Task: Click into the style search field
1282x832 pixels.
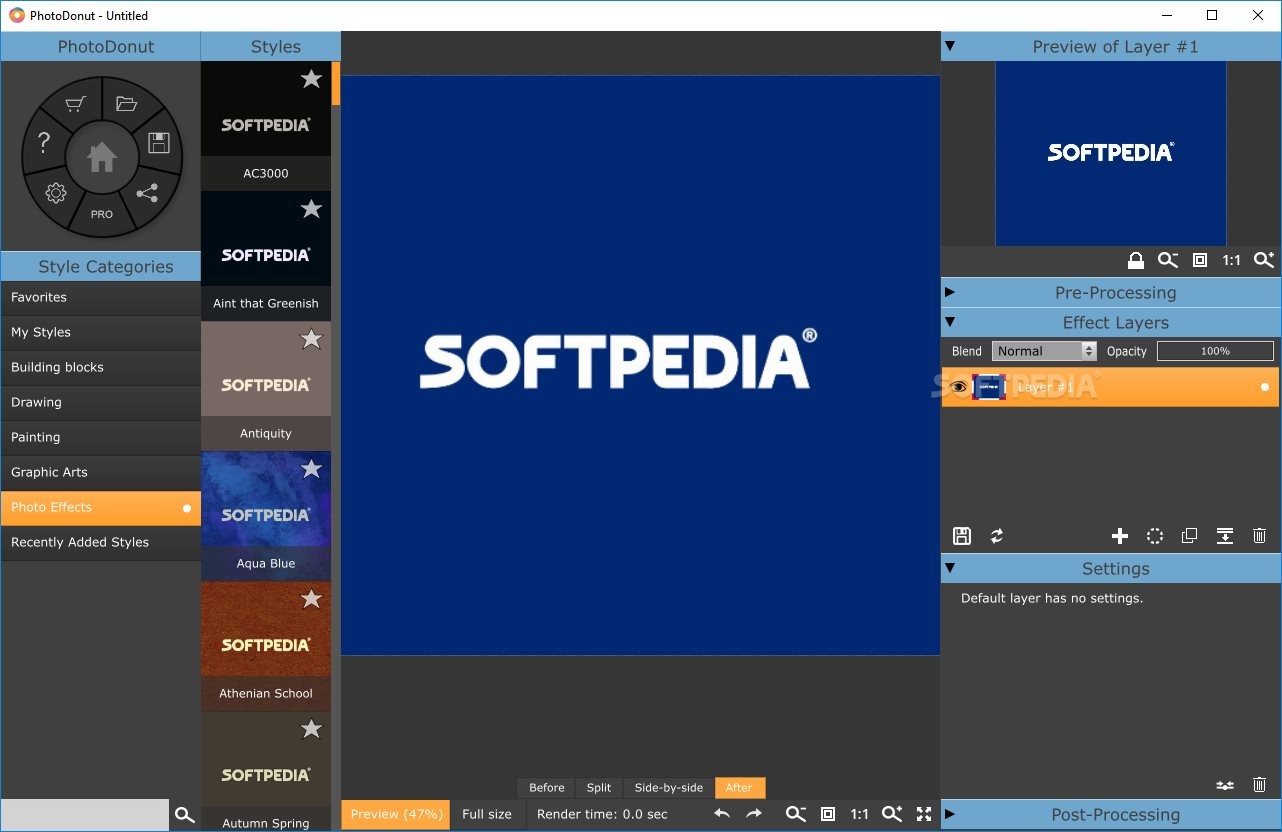Action: coord(85,815)
